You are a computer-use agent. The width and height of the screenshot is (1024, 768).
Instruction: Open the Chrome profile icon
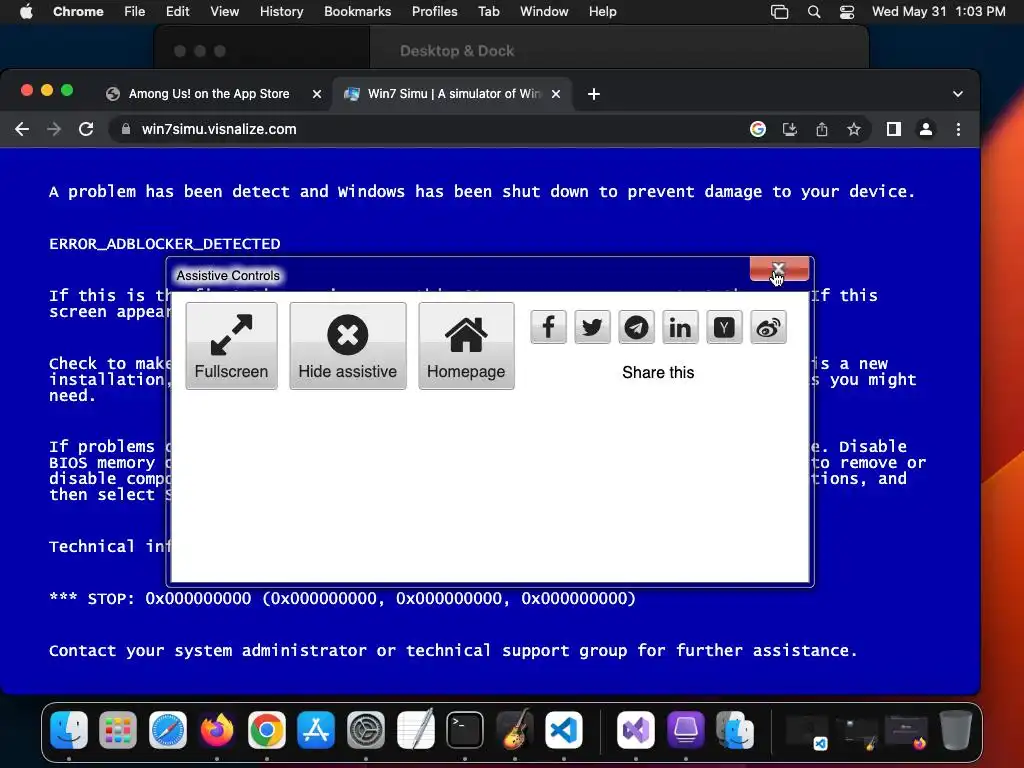925,129
